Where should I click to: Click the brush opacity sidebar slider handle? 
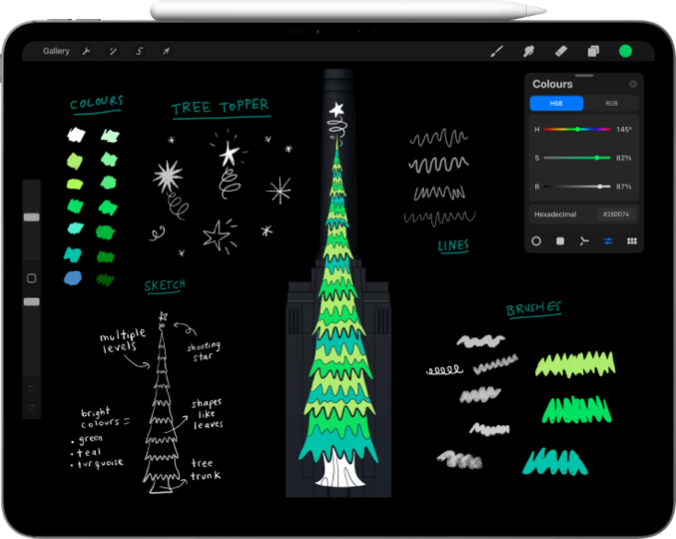click(31, 301)
